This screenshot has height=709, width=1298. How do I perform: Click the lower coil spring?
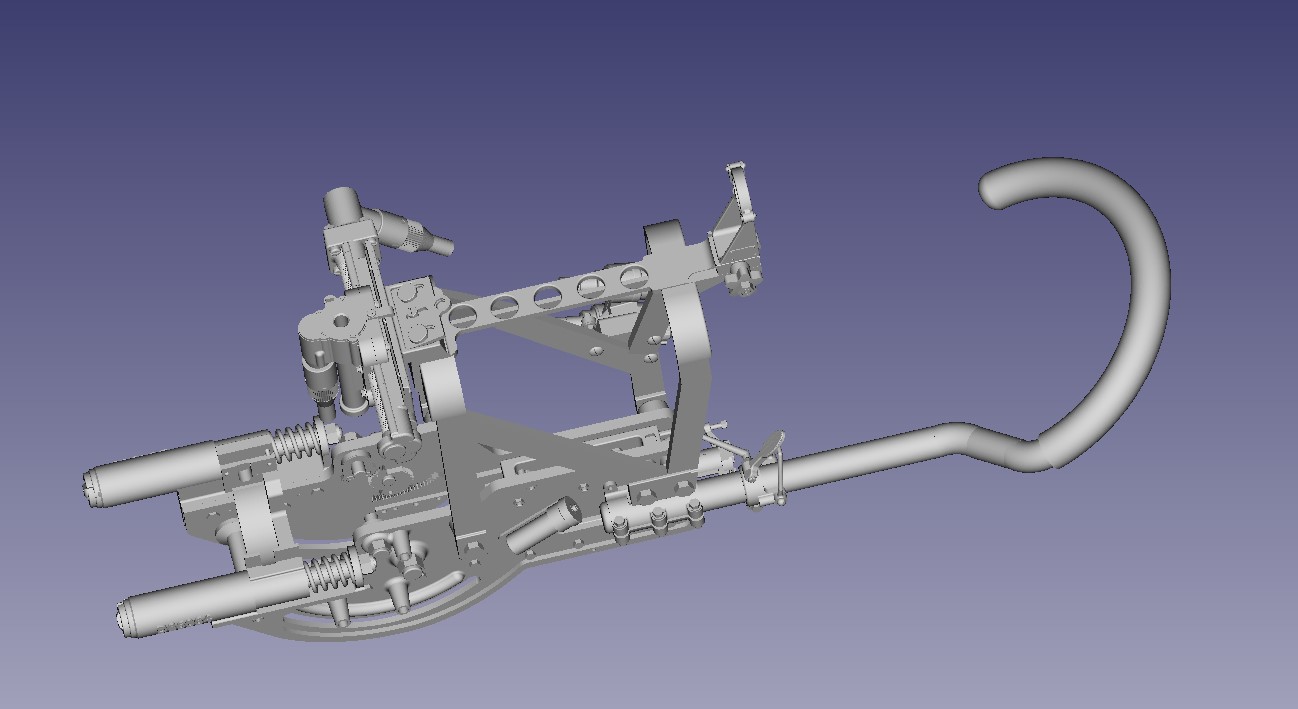click(328, 573)
